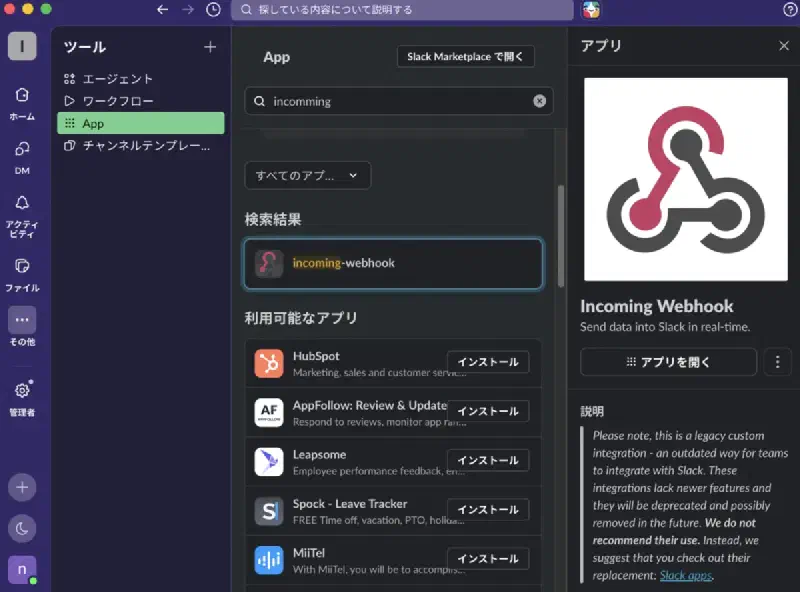Install Leapsome app
This screenshot has width=800, height=592.
(x=488, y=460)
